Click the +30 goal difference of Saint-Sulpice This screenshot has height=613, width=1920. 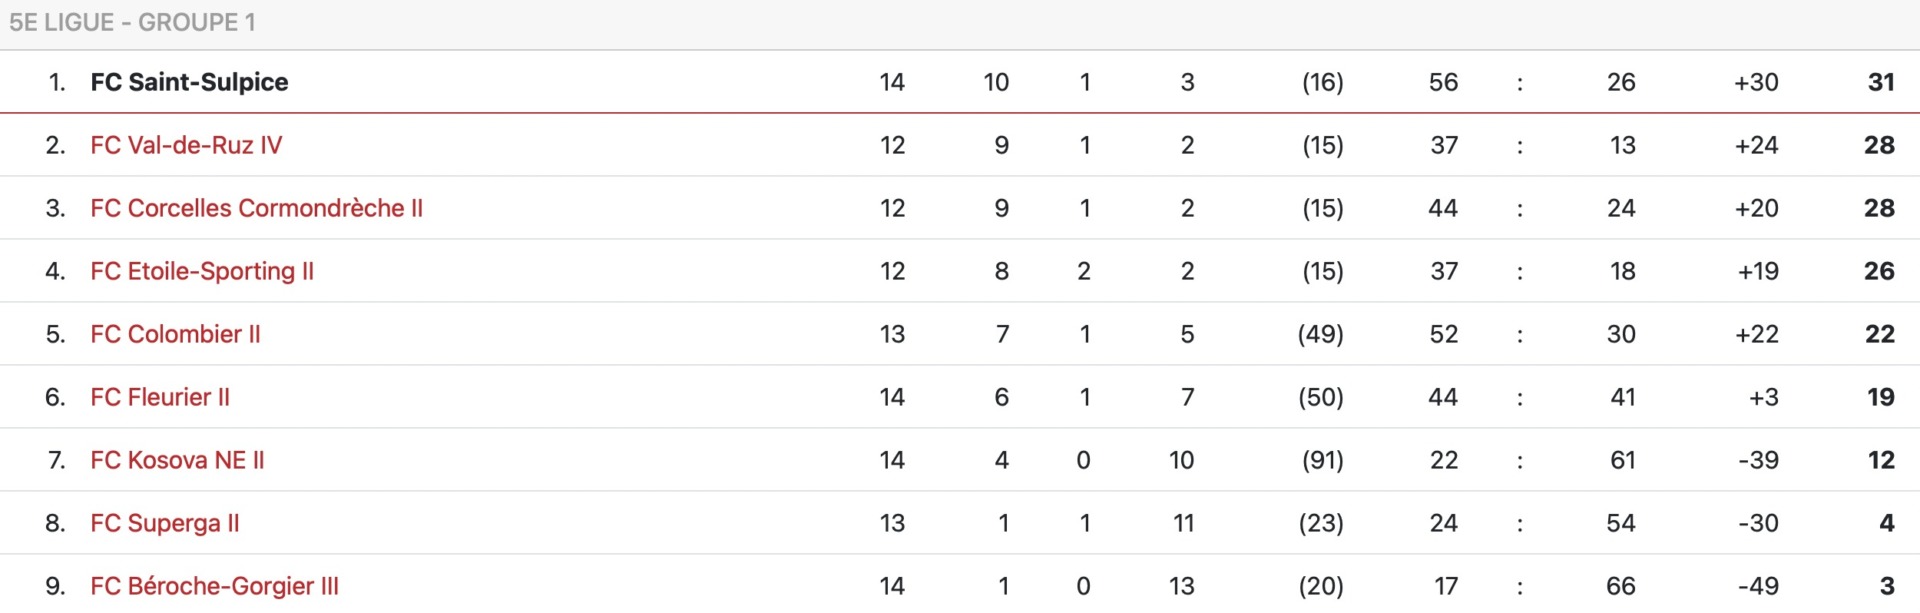(1756, 82)
